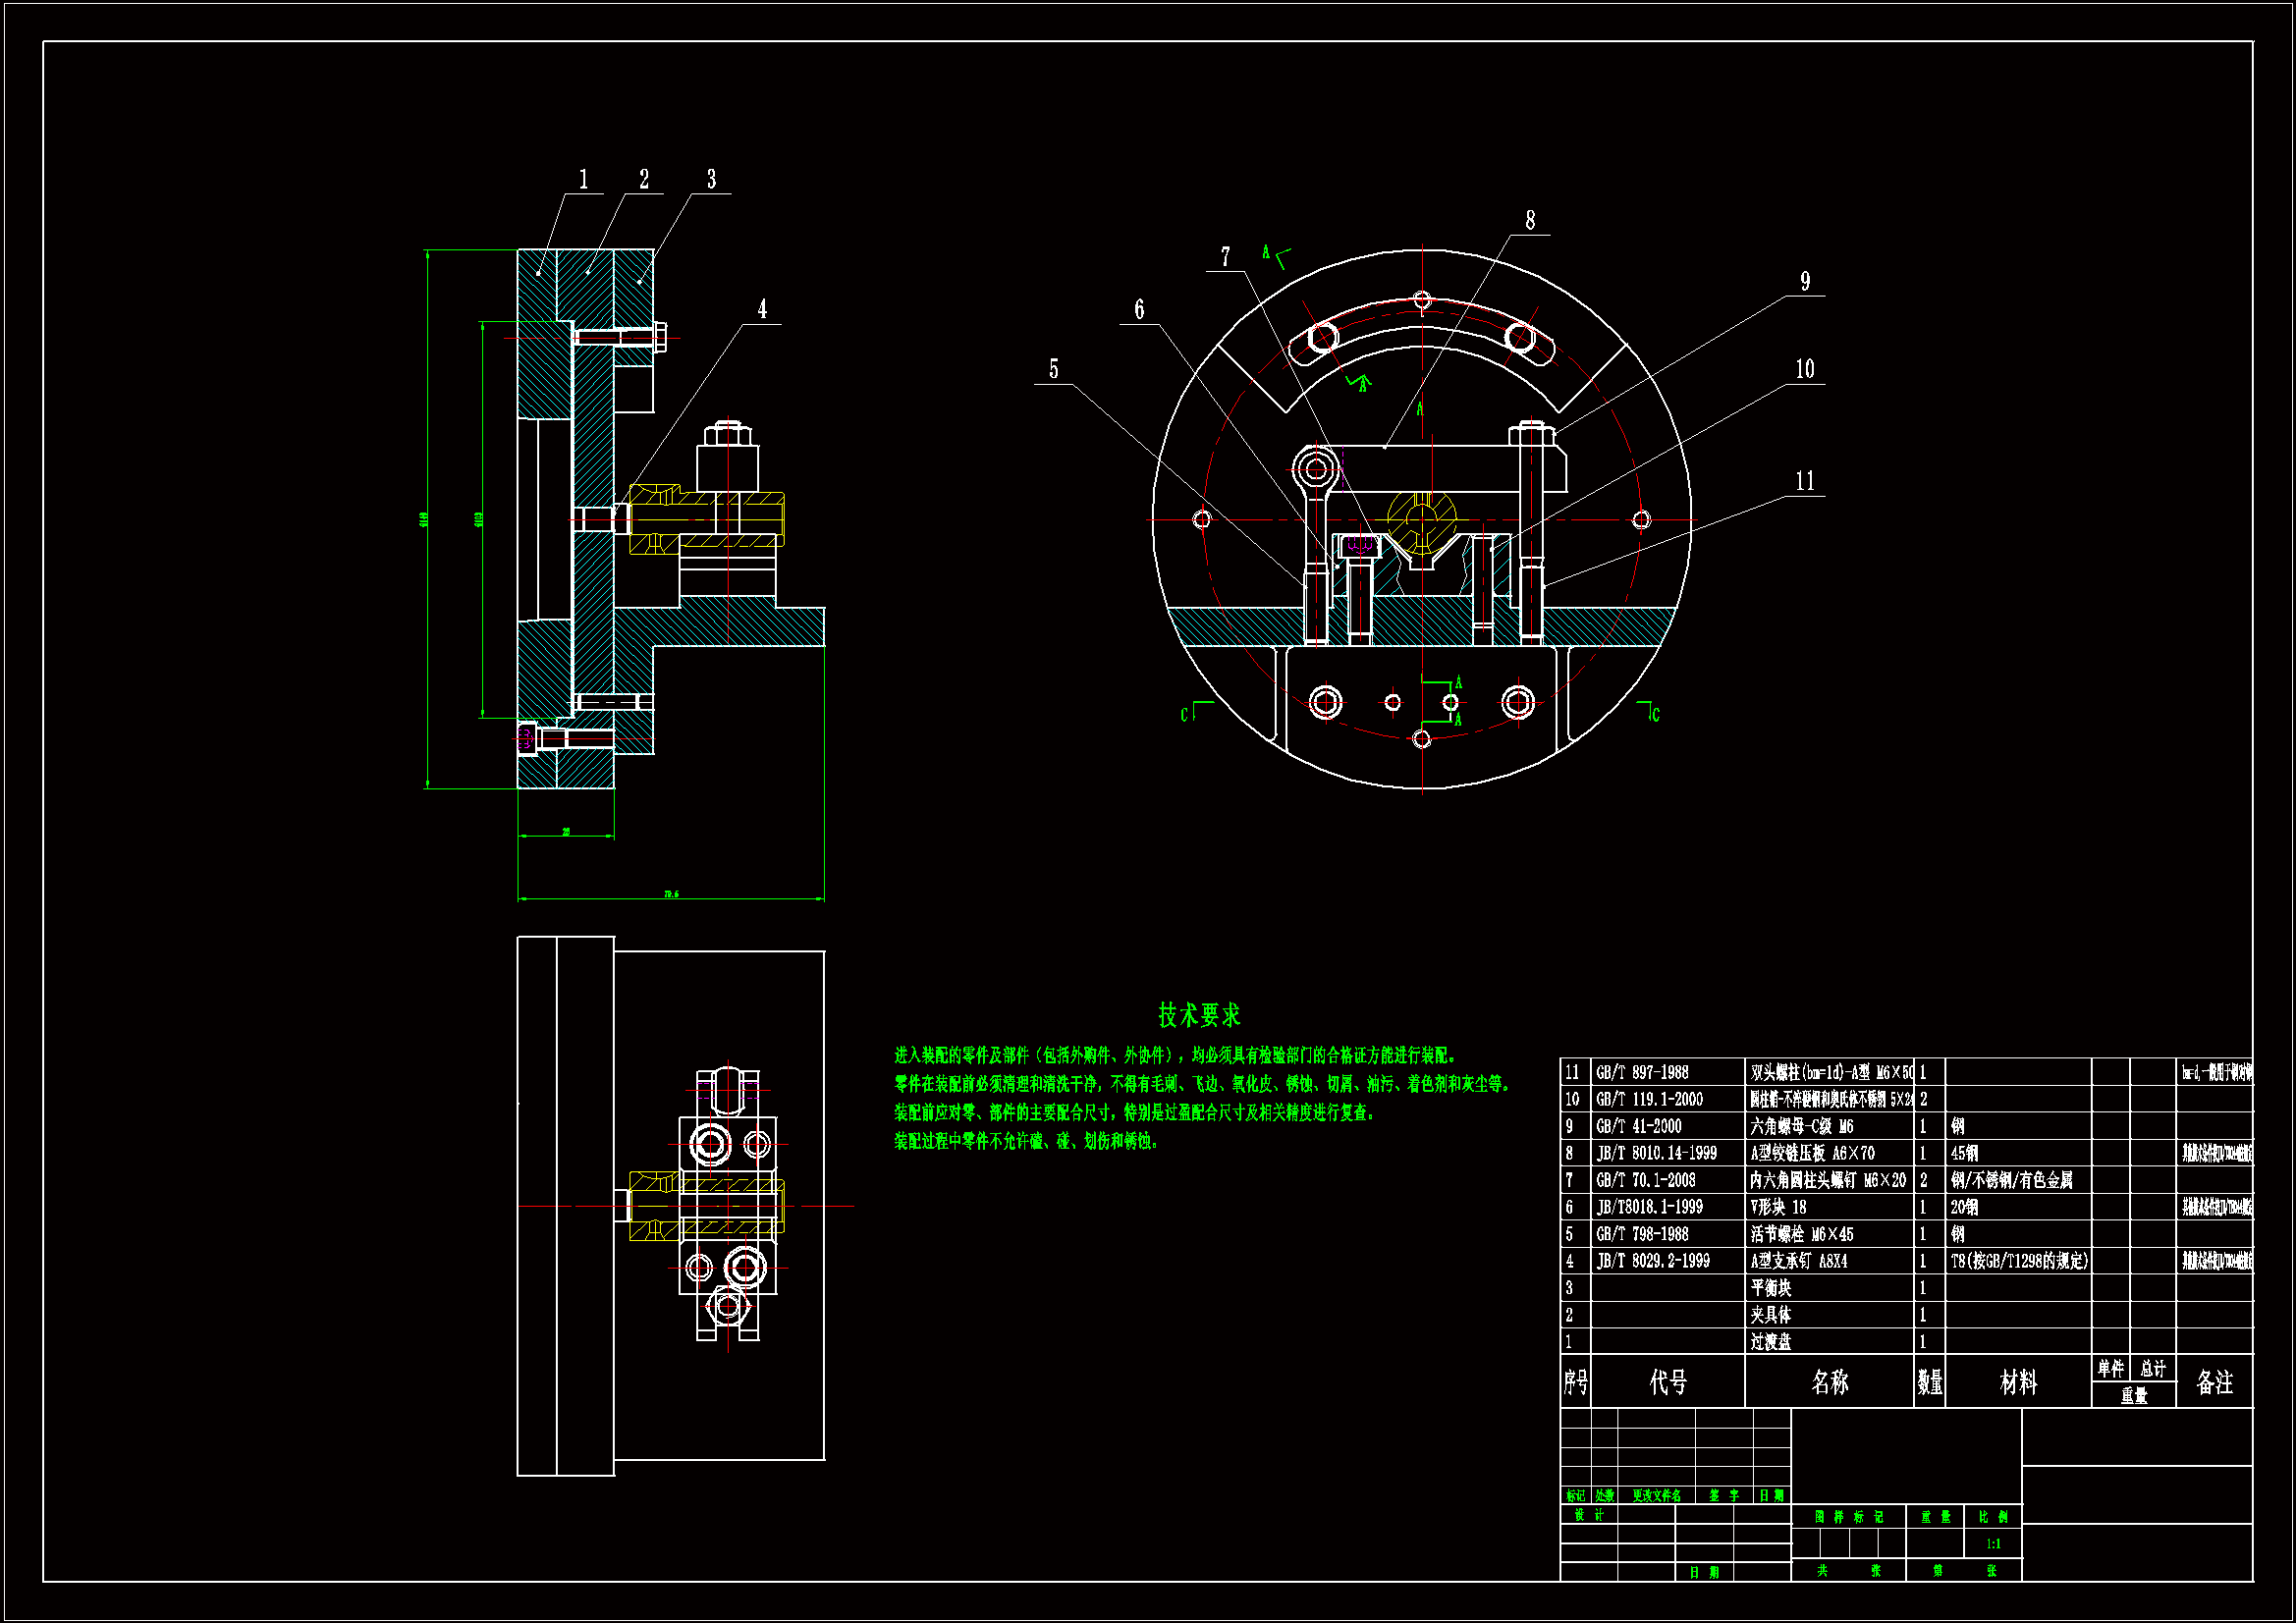Image resolution: width=2296 pixels, height=1623 pixels.
Task: Click the 材料 column header
Action: (2017, 1383)
